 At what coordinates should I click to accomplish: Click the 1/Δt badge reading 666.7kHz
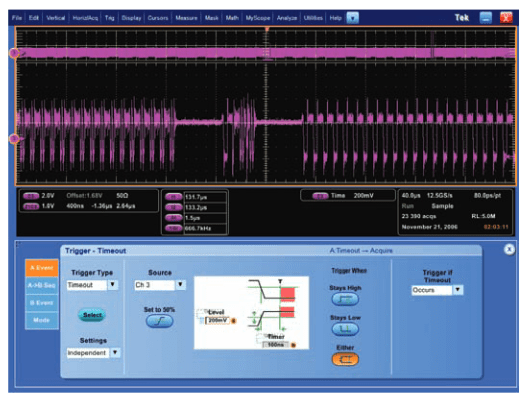173,229
